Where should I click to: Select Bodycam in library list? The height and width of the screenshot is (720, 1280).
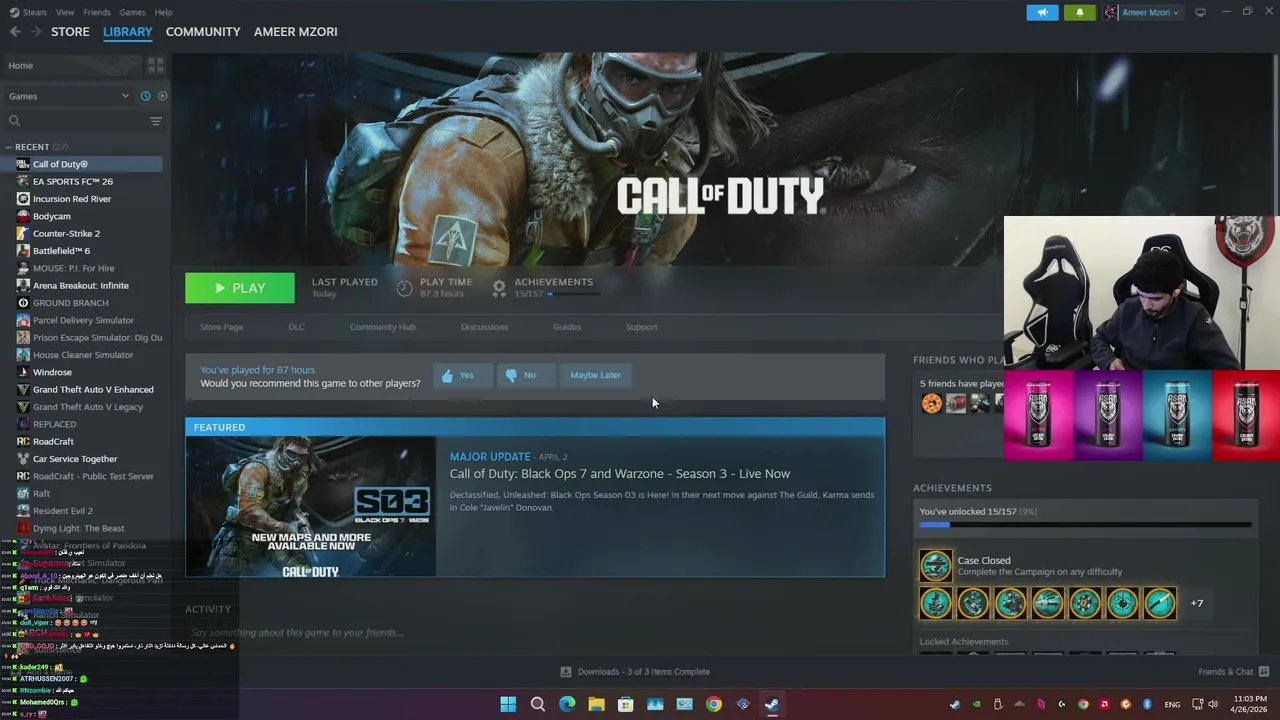(x=51, y=216)
